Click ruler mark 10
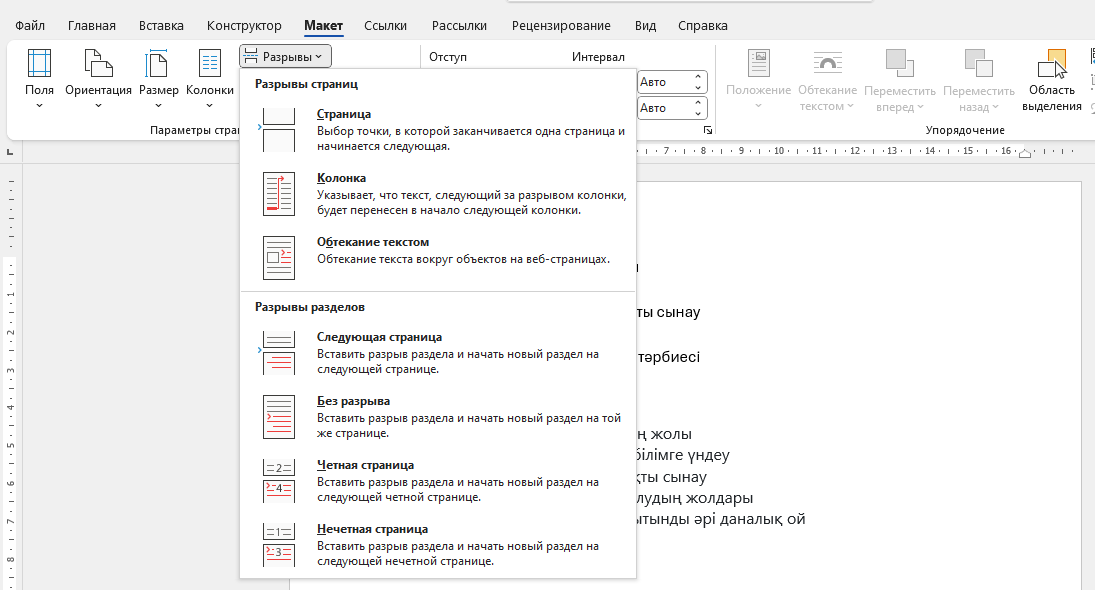The image size is (1095, 590). 779,151
